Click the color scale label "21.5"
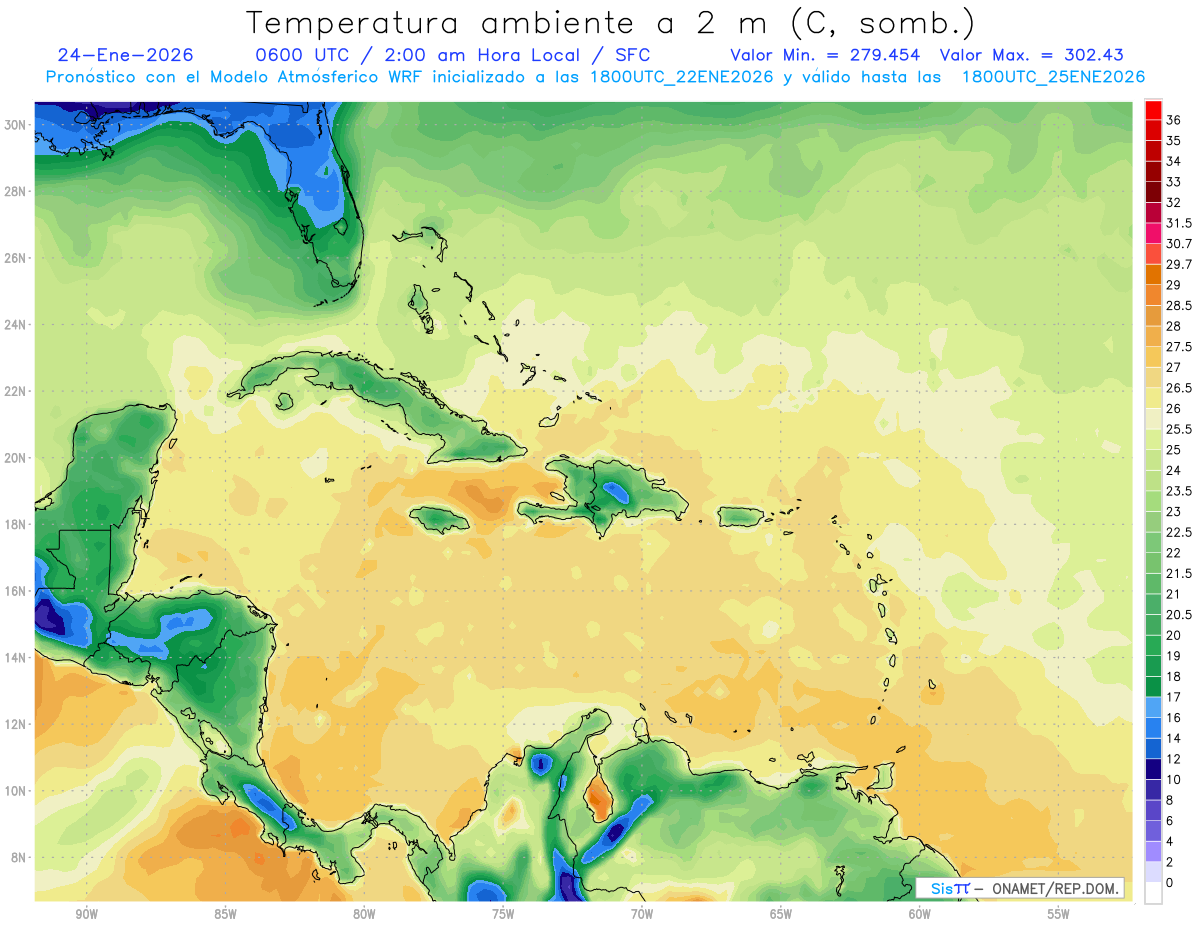 pyautogui.click(x=1179, y=573)
